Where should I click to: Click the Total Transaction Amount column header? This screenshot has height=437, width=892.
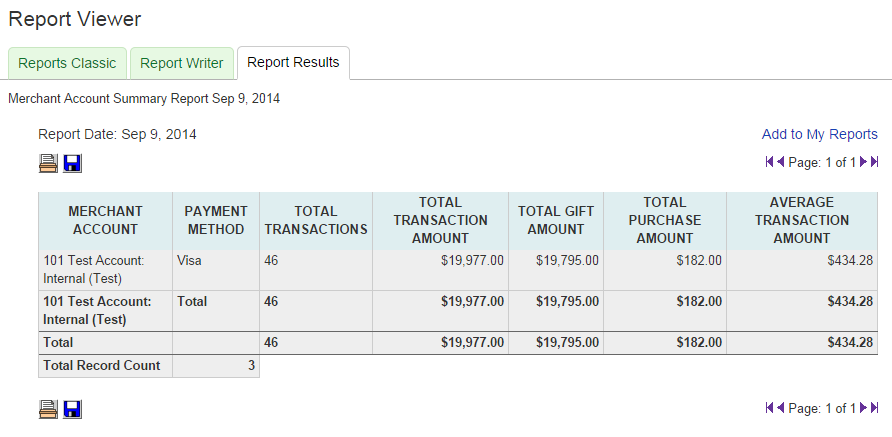[440, 220]
